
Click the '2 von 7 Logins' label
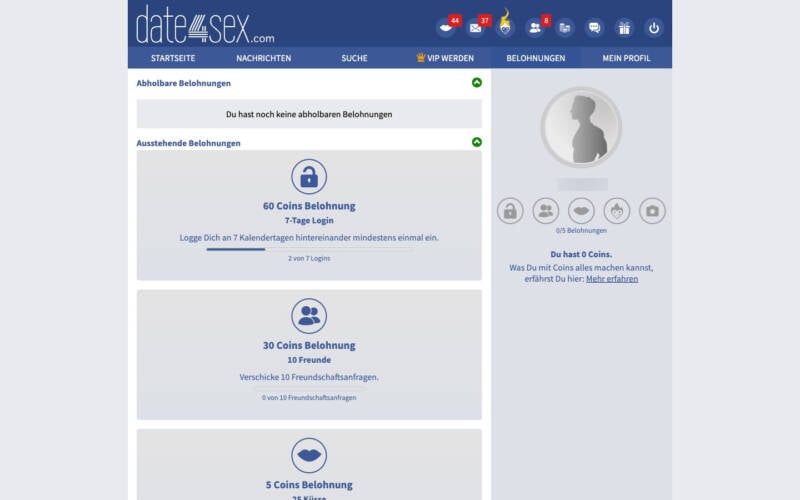pos(309,259)
